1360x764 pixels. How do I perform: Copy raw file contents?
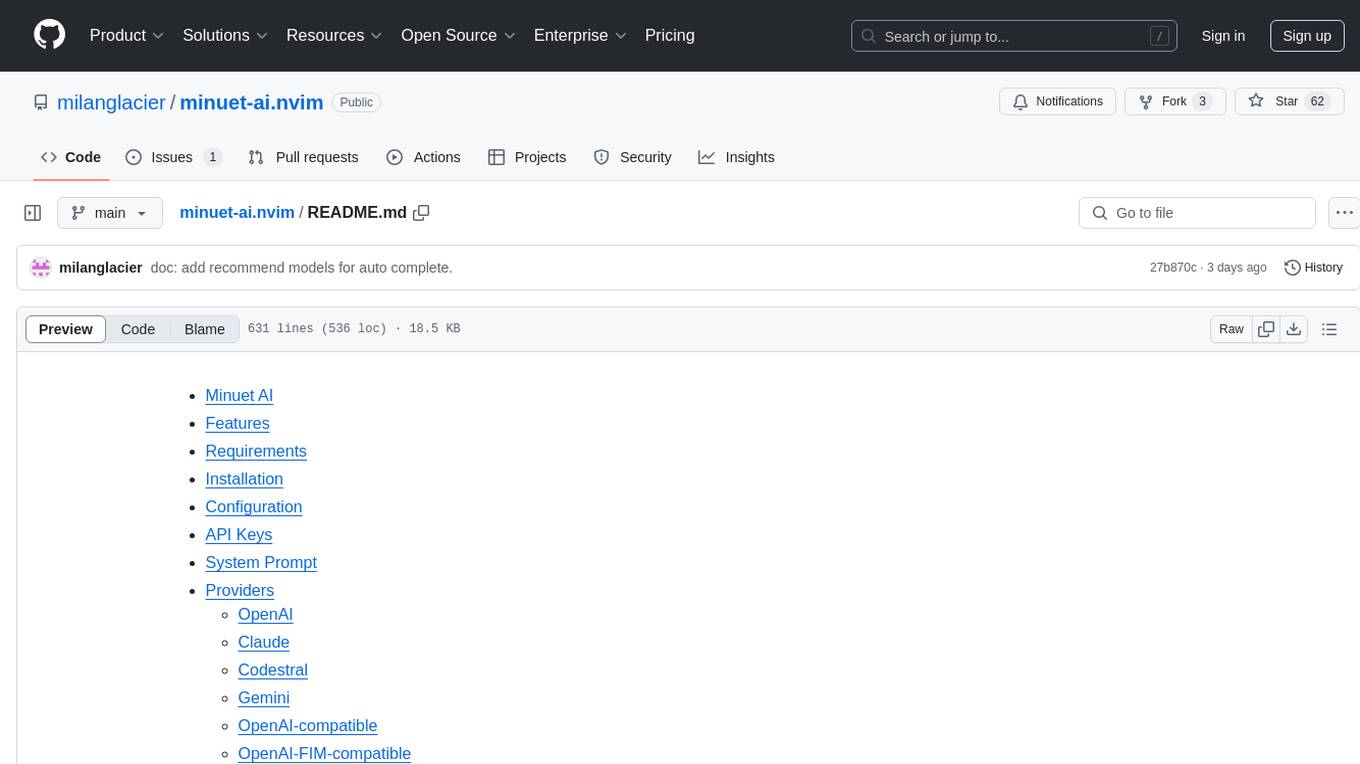[1266, 329]
